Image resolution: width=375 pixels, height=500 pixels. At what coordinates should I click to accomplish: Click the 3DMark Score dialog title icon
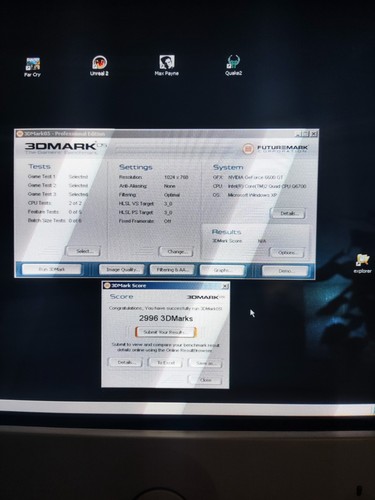107,285
